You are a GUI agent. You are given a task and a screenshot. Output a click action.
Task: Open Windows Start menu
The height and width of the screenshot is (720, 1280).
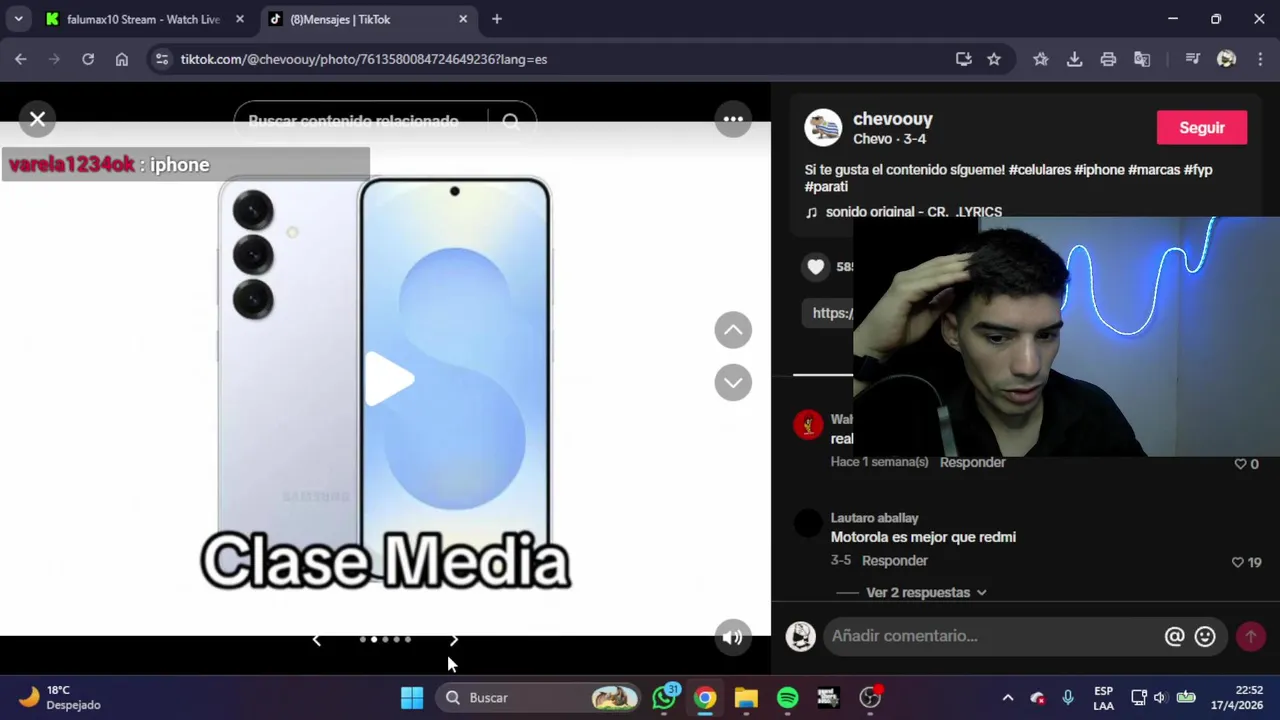[x=412, y=697]
